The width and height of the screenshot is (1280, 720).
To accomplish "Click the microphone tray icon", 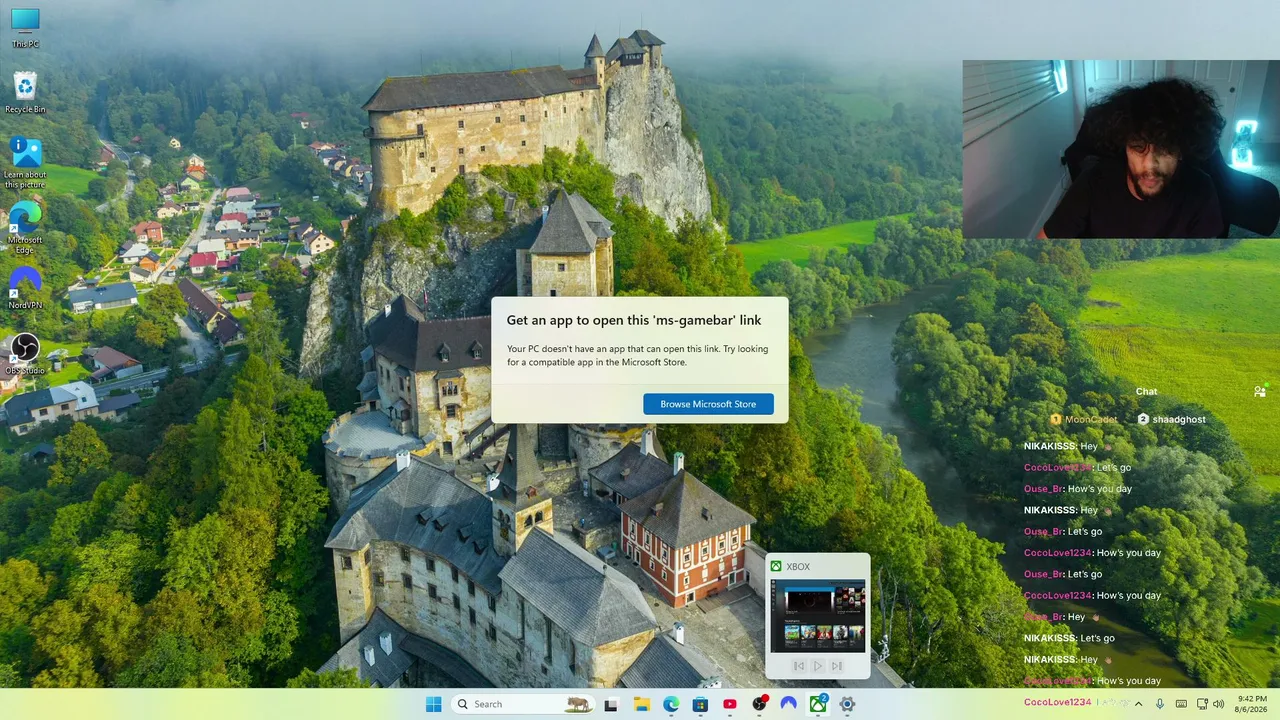I will 1160,704.
